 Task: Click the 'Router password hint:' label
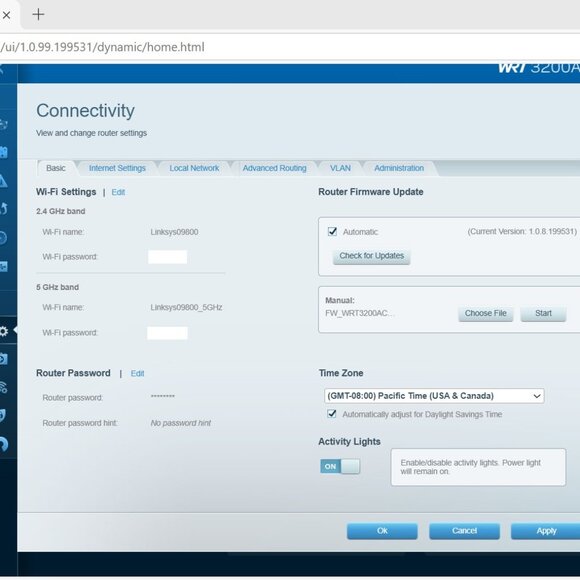click(x=80, y=423)
